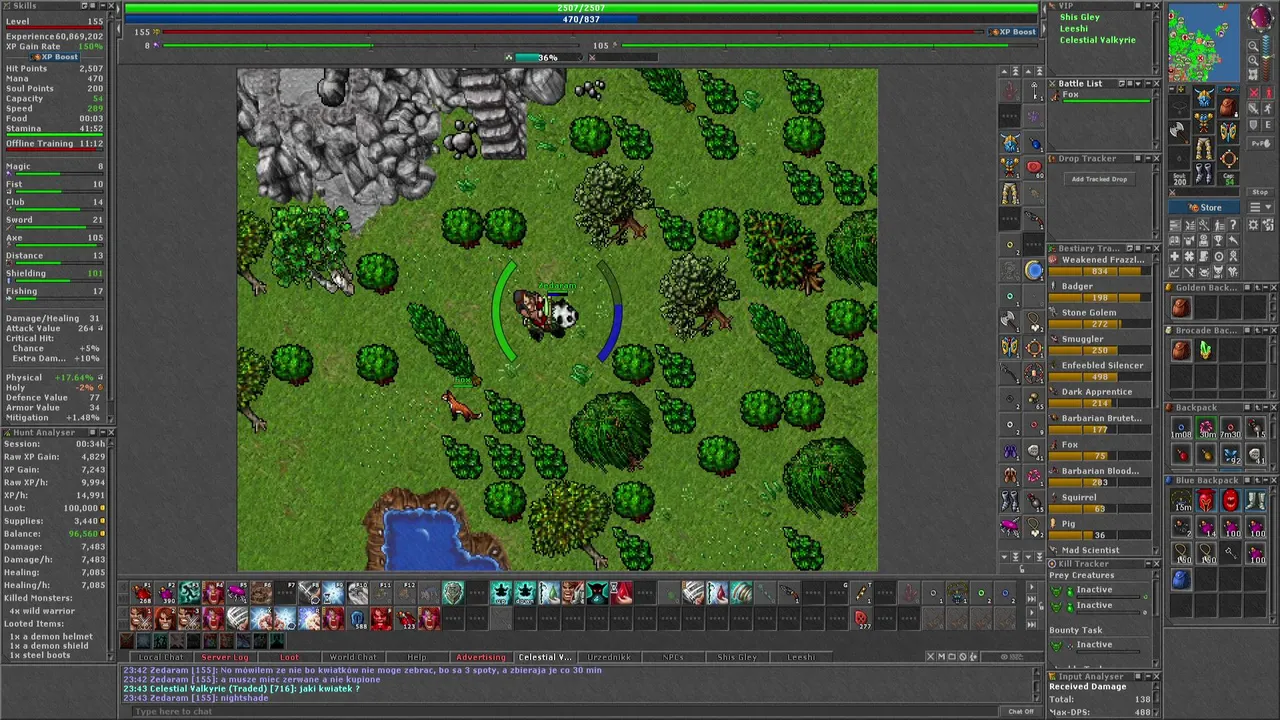Switch to the Advertising chat tab
The height and width of the screenshot is (720, 1280).
481,657
